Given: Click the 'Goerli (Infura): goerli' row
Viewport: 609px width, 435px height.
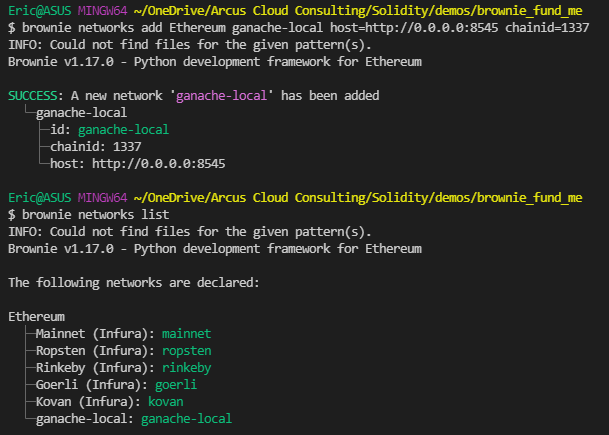Looking at the screenshot, I should coord(116,385).
